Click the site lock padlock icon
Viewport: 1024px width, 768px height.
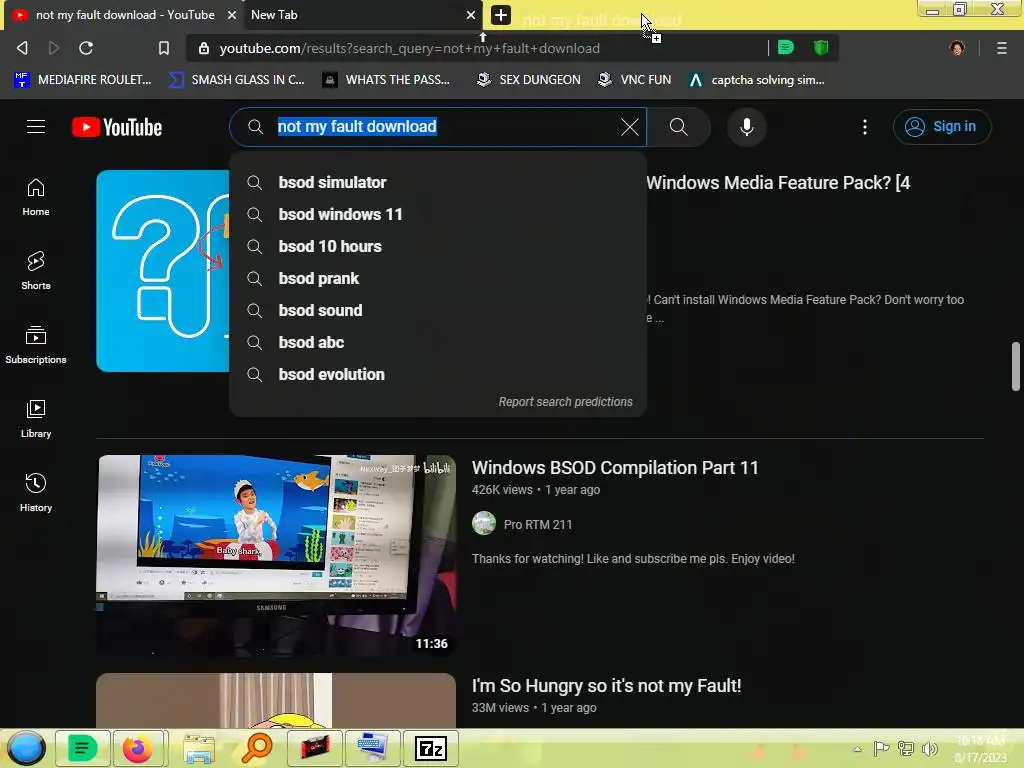(204, 48)
